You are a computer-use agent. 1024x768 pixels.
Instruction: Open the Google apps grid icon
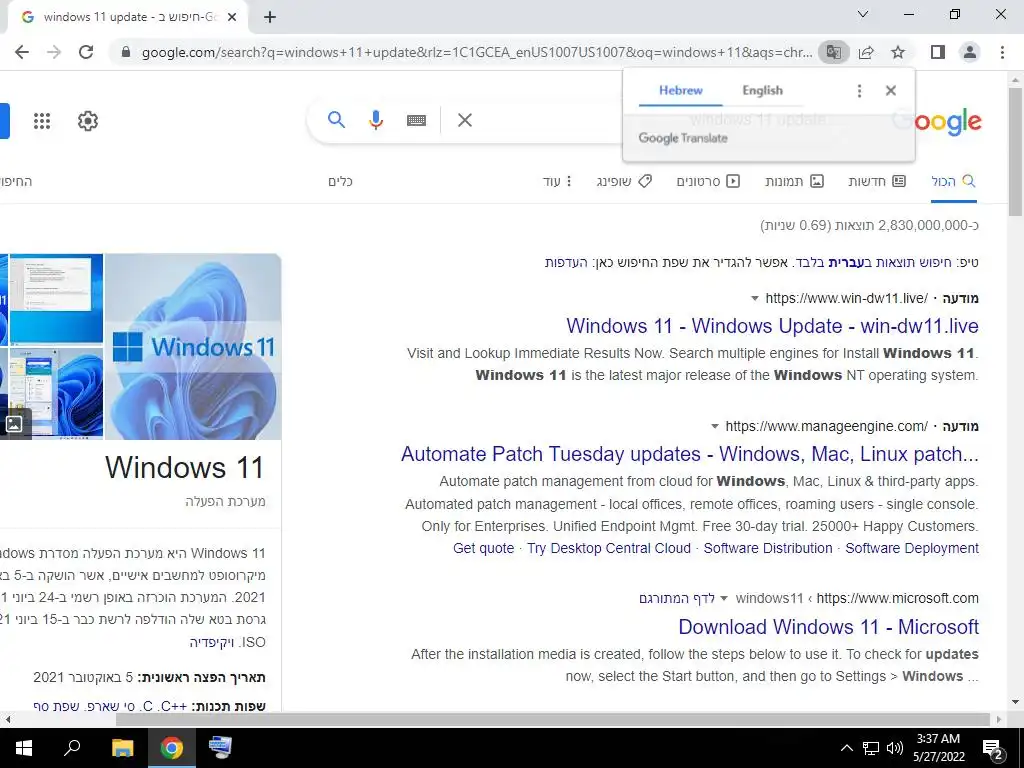pyautogui.click(x=42, y=121)
